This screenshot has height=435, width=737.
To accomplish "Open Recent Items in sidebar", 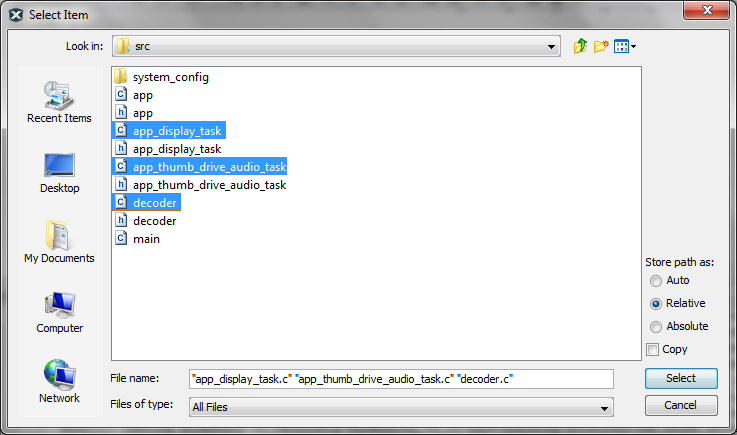I will 59,101.
